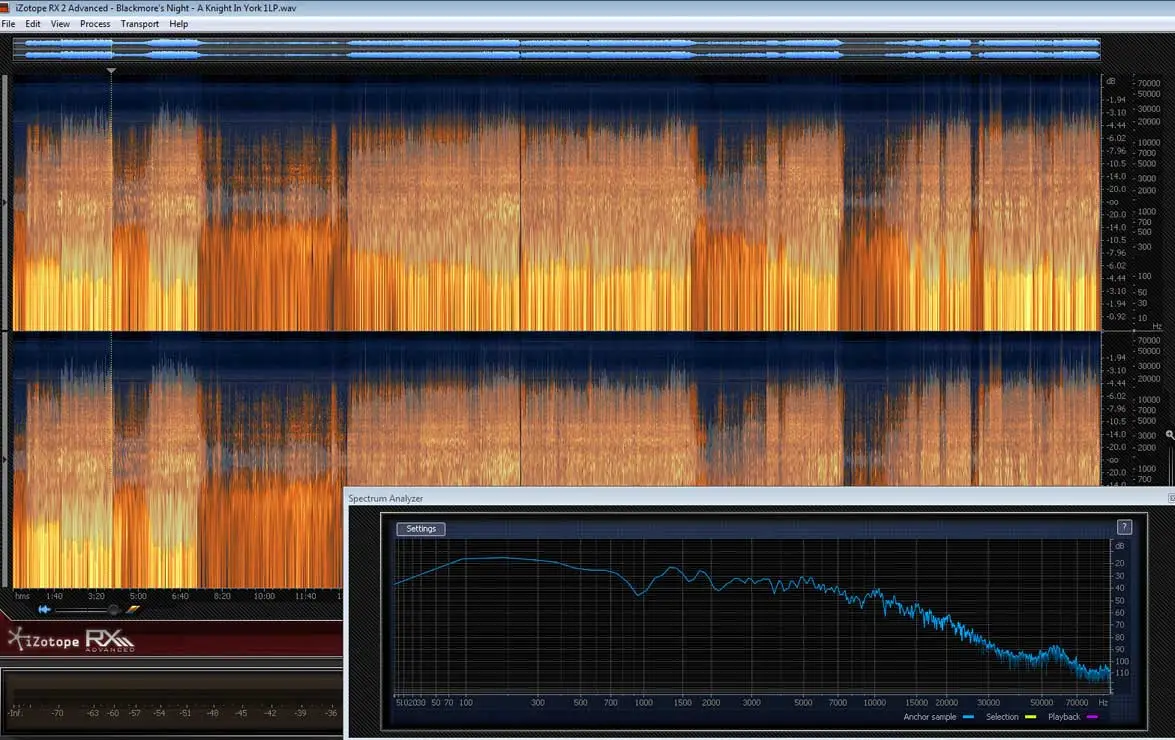Click the waveform overview strip at top
1175x740 pixels.
pos(556,49)
